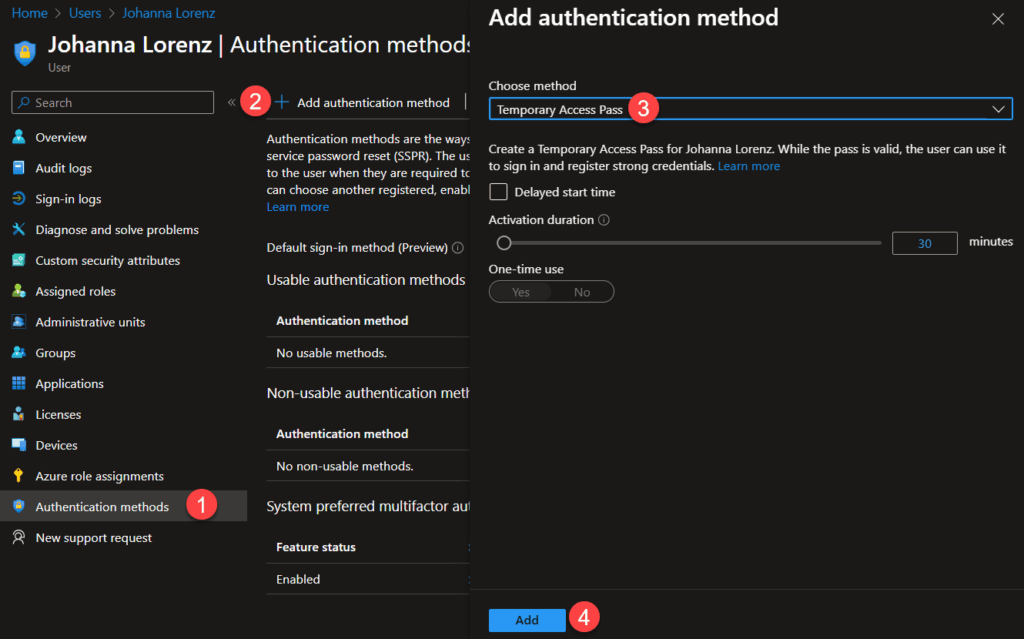1024x639 pixels.
Task: Click the Groups icon
Action: (18, 353)
